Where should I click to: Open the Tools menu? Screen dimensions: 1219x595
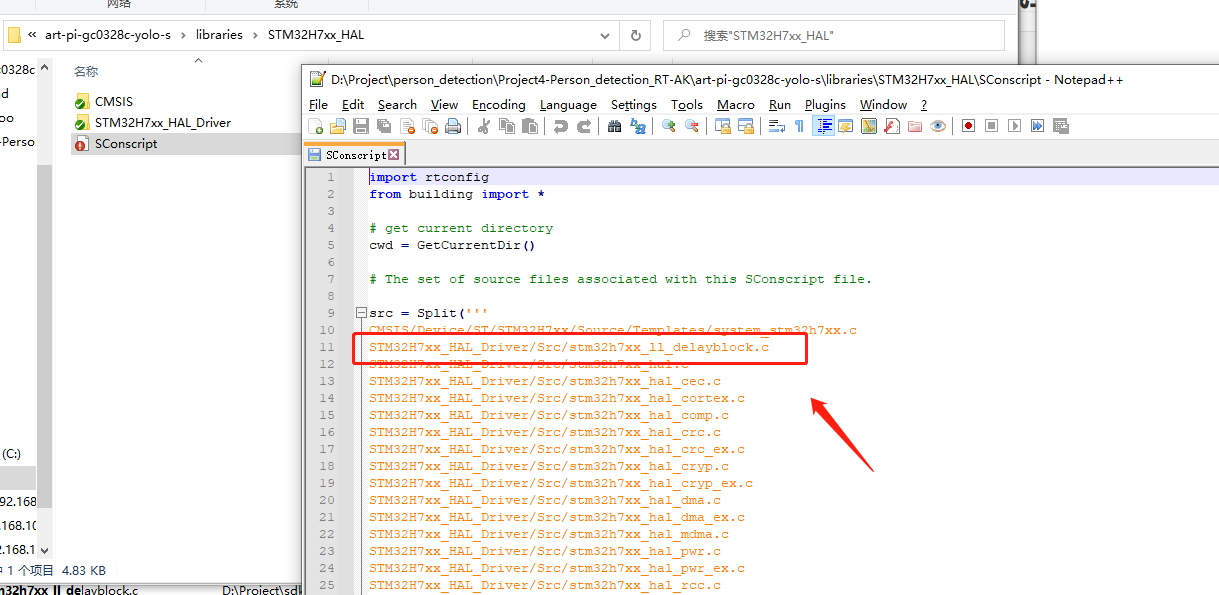coord(687,105)
